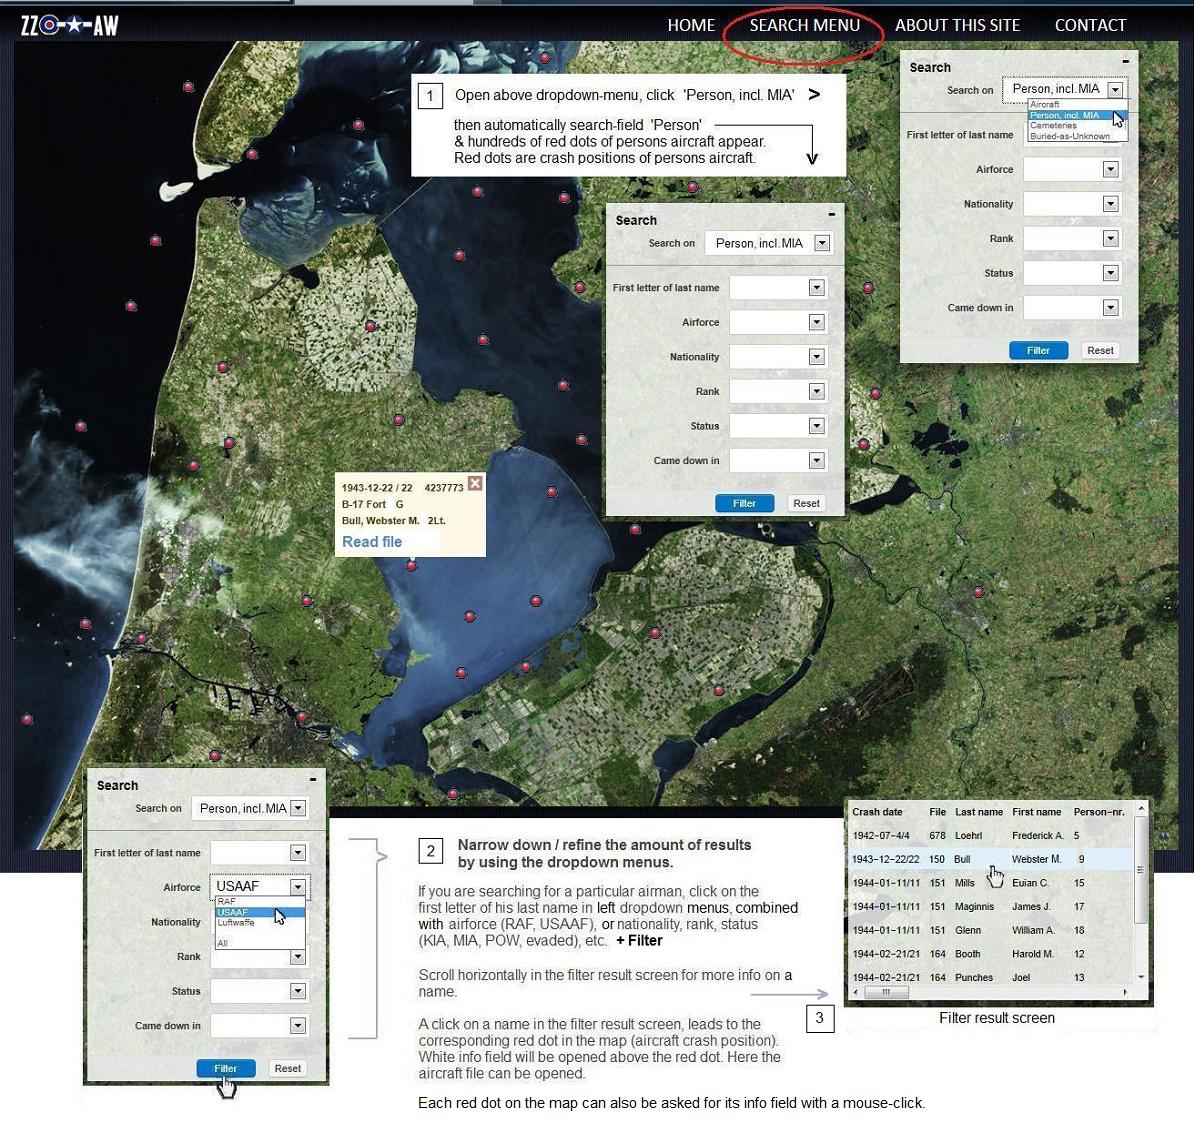Click the red dot below the Read file popup
This screenshot has height=1121, width=1195.
click(x=411, y=566)
